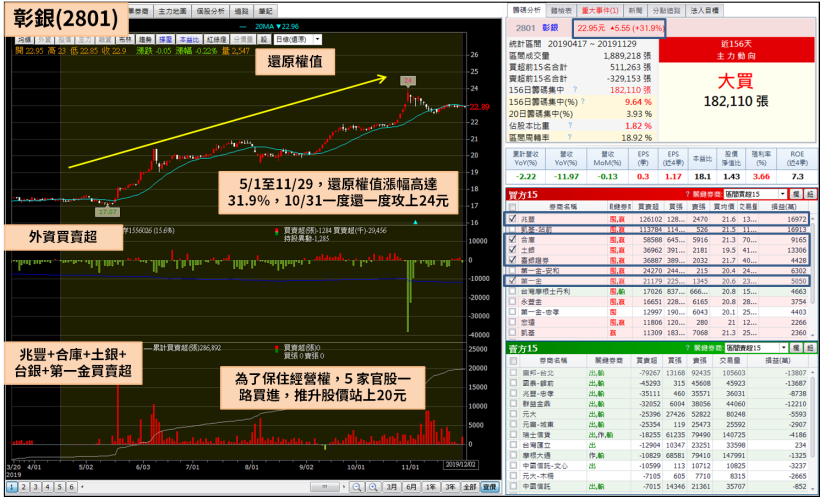The height and width of the screenshot is (497, 820).
Task: Toggle the 均線 indicator button
Action: pyautogui.click(x=25, y=40)
